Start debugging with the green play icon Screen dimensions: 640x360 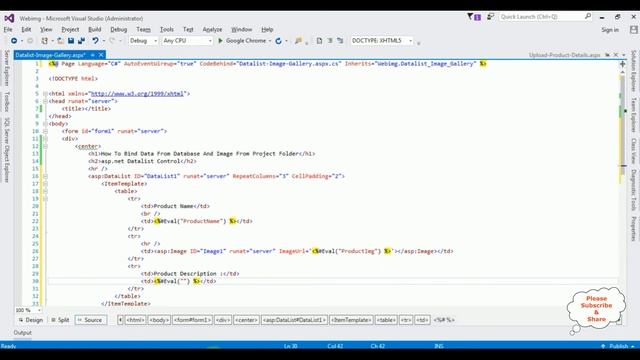[220, 41]
